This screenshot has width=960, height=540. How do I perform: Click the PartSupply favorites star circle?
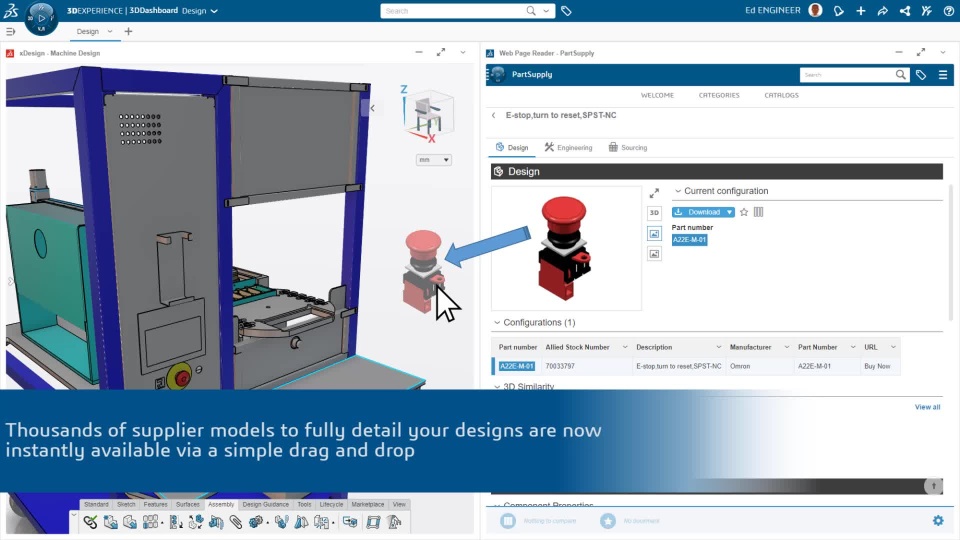tap(608, 521)
